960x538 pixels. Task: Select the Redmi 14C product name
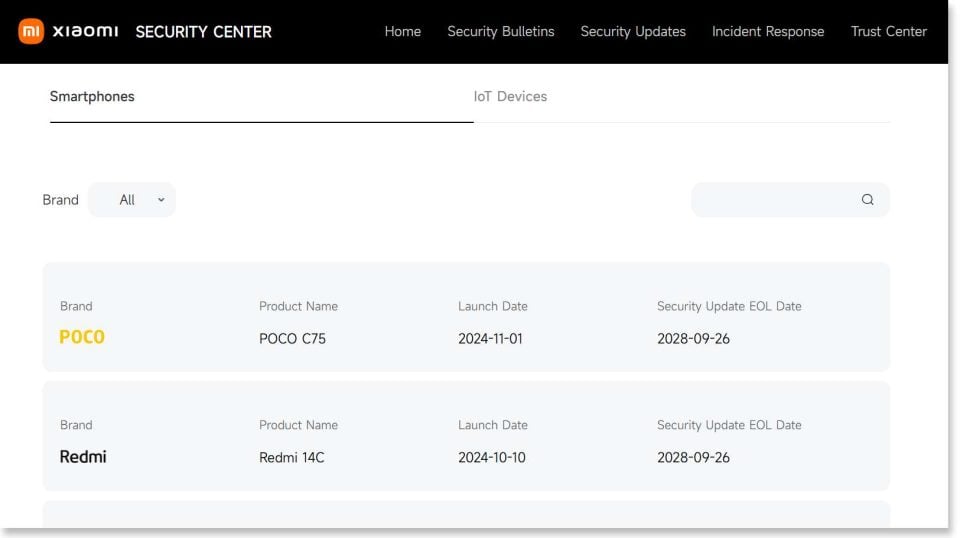pos(291,458)
